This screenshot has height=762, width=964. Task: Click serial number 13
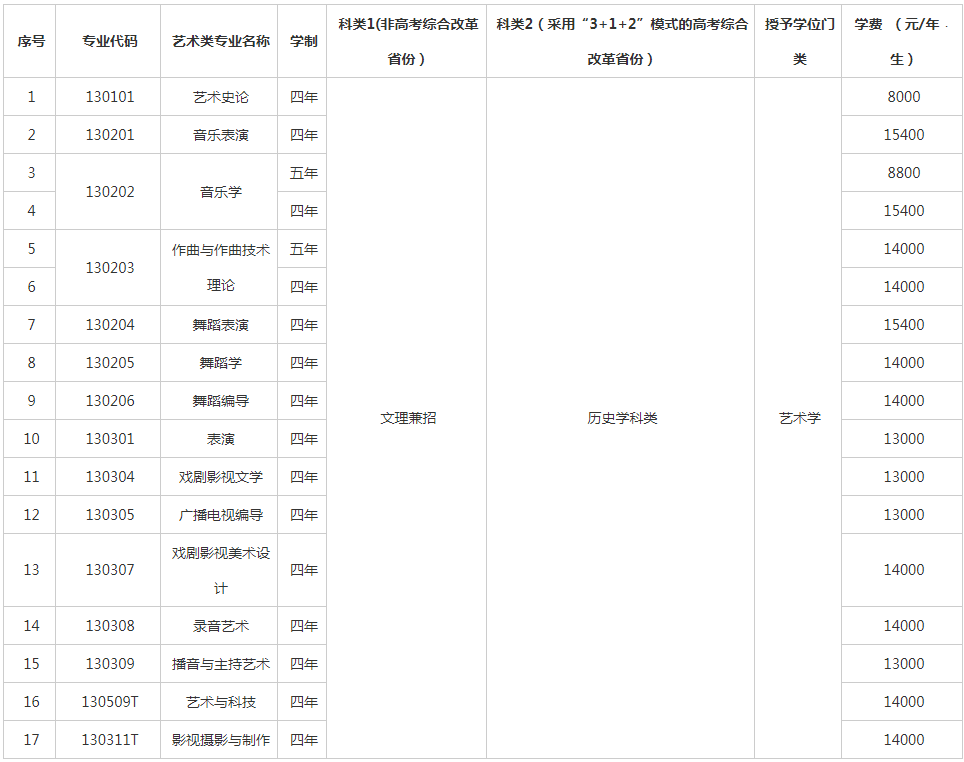pos(31,570)
